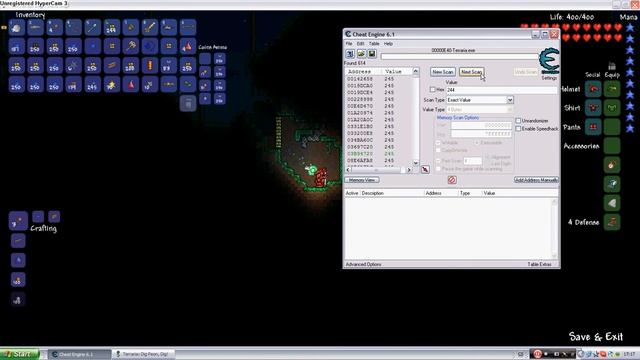Switch to Cheat Engine 6.1 taskbar item

click(x=79, y=354)
